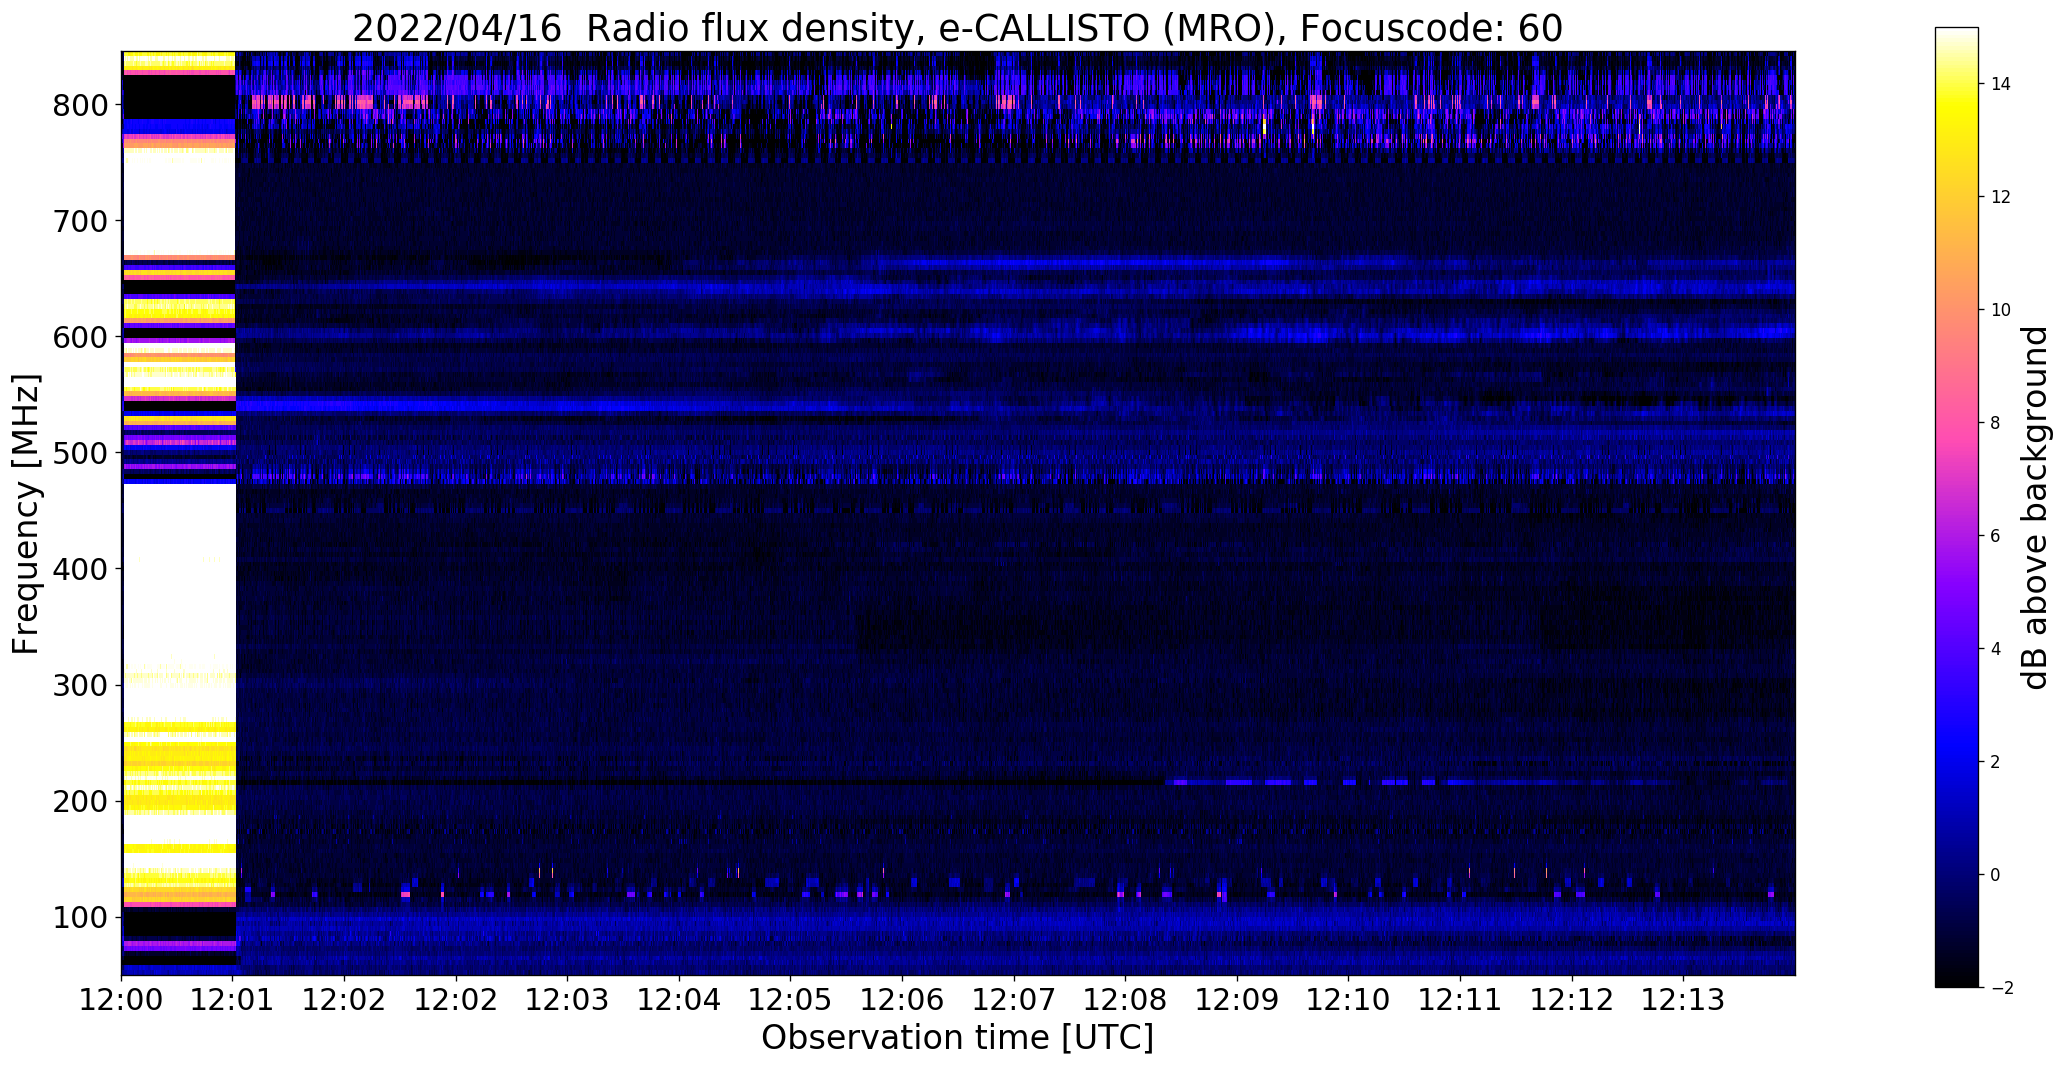The image size is (2066, 1067).
Task: Click the date 2022/04/16 in the title
Action: click(x=457, y=29)
